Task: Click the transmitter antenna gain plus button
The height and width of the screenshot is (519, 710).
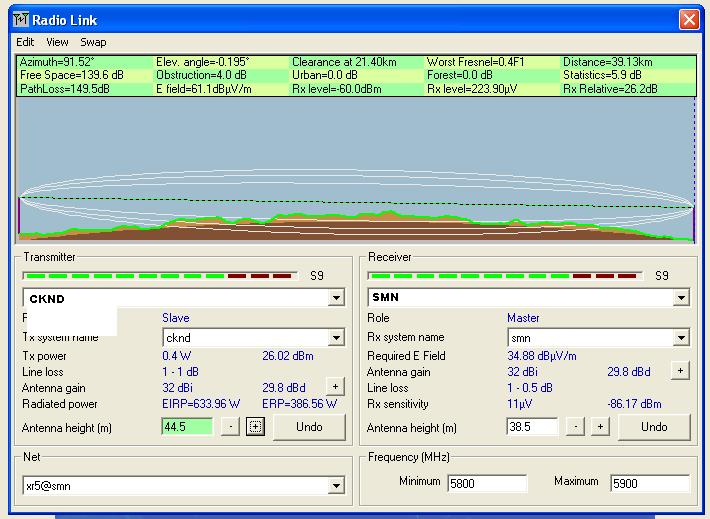Action: point(335,387)
